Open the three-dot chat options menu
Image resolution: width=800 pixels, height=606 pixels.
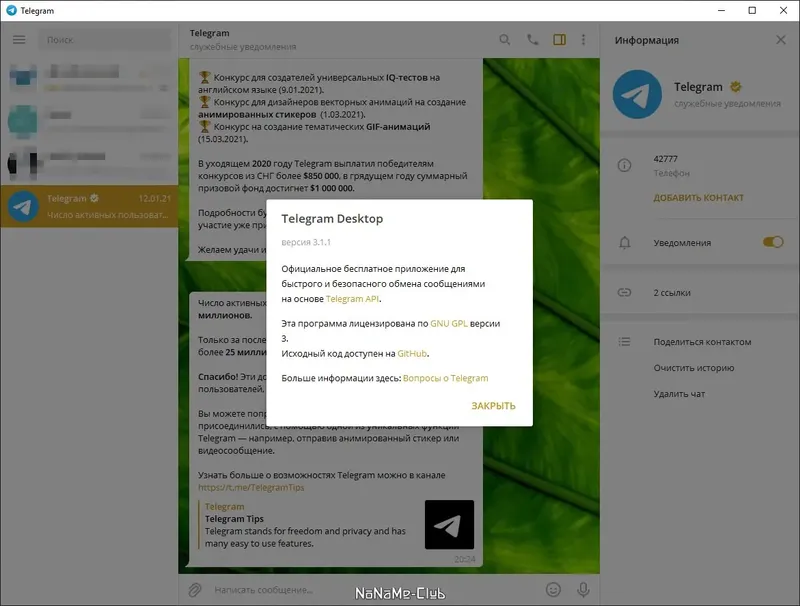583,40
